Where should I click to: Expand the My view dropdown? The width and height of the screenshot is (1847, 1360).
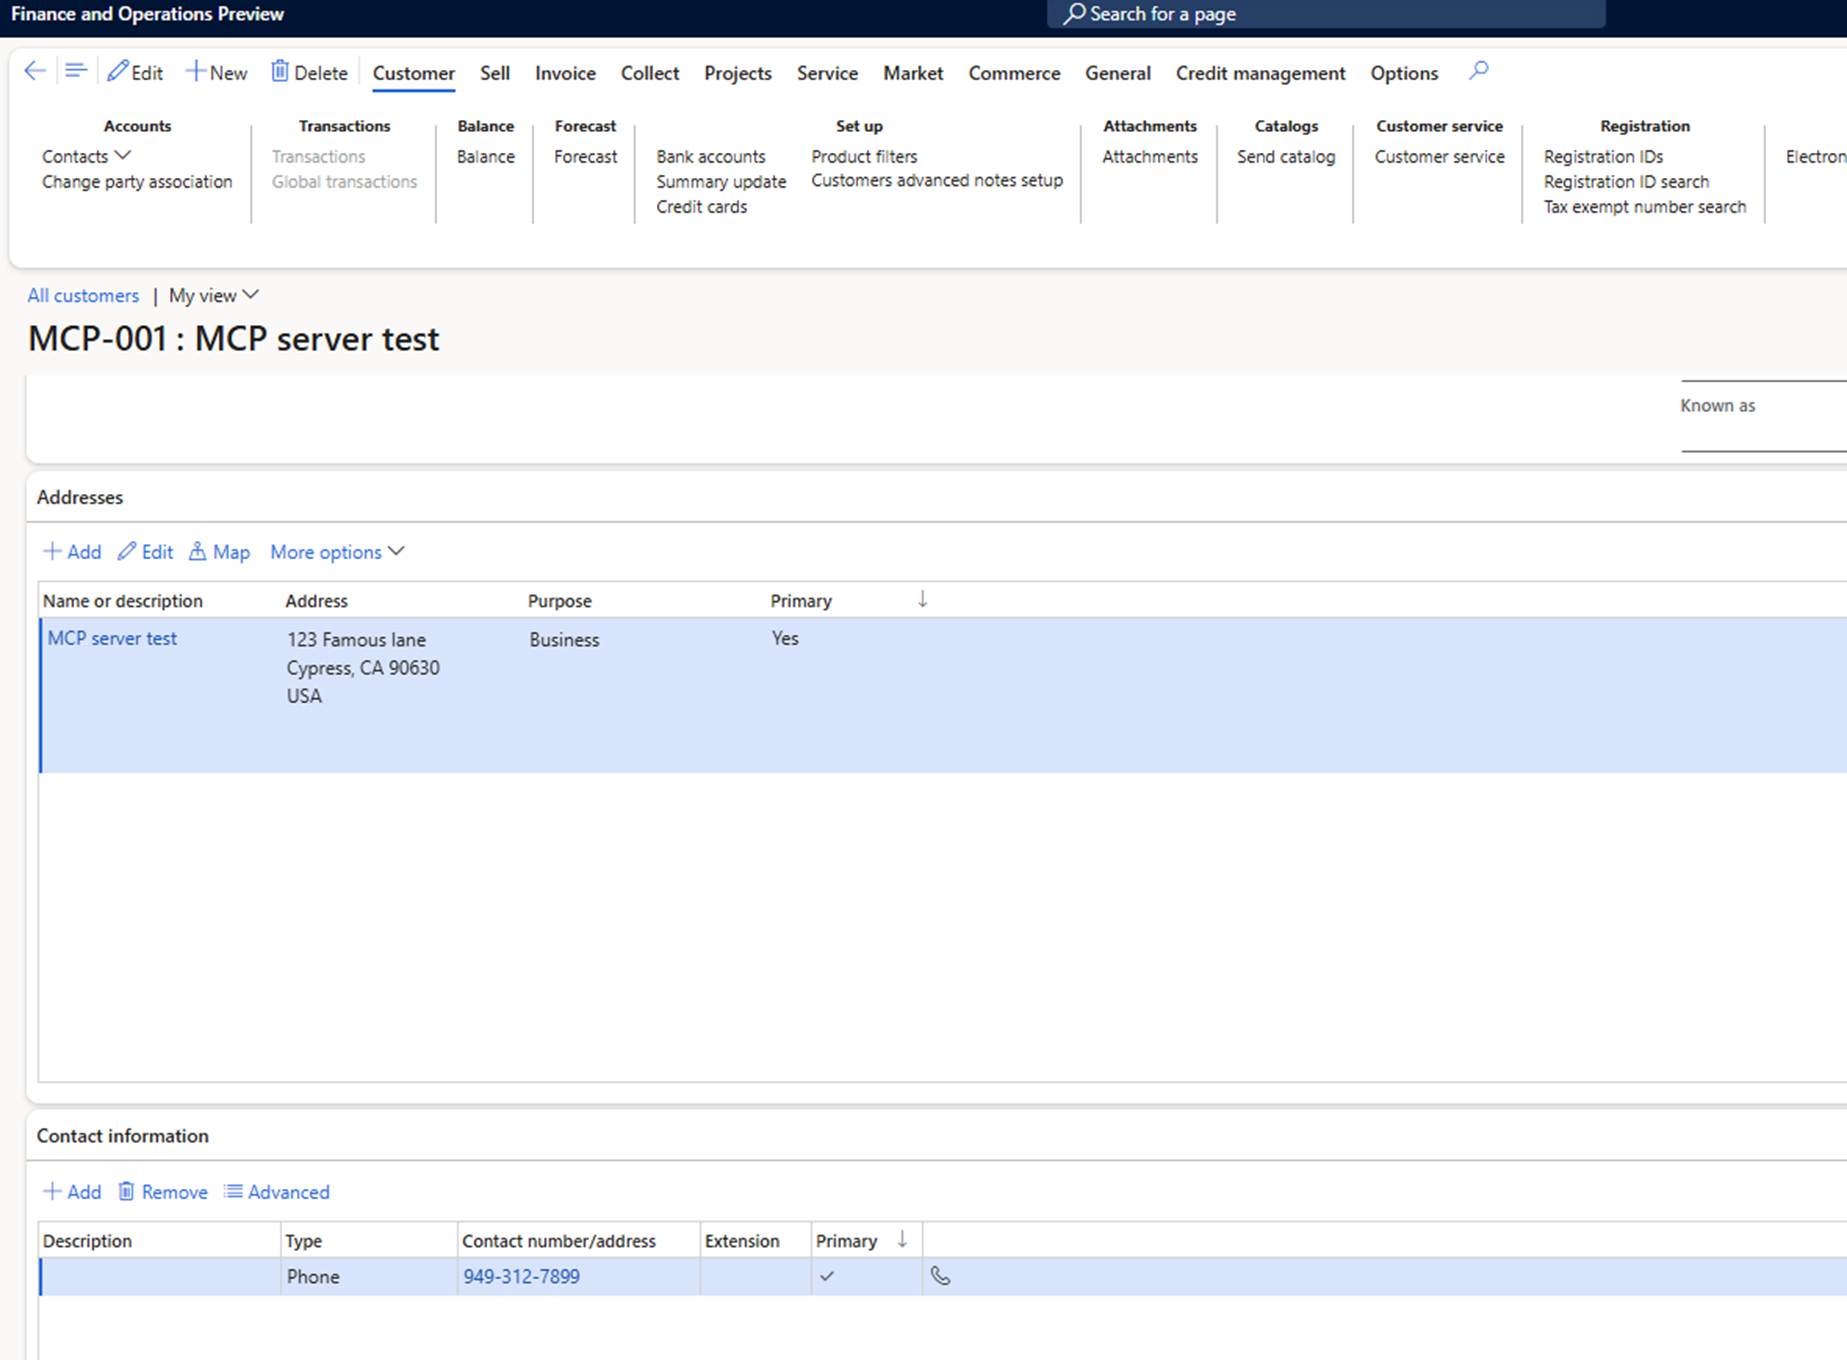tap(212, 295)
